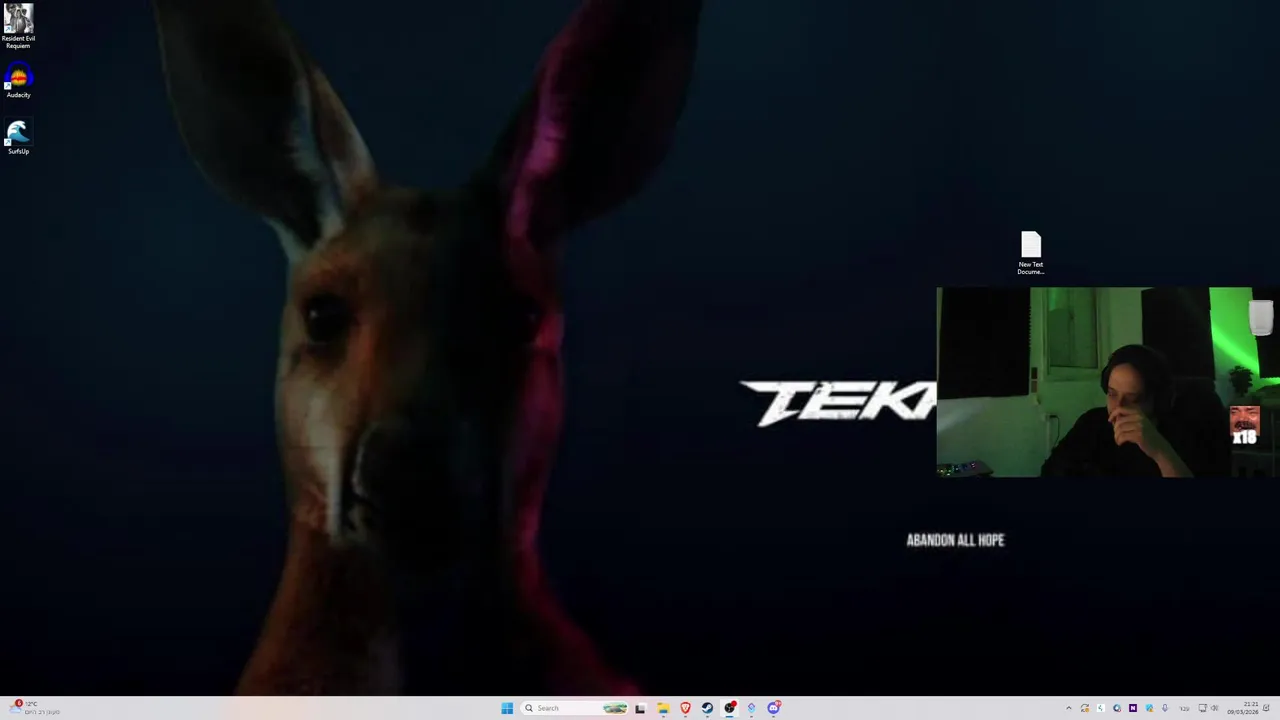Image resolution: width=1280 pixels, height=720 pixels.
Task: Open Task View from the taskbar
Action: 640,708
